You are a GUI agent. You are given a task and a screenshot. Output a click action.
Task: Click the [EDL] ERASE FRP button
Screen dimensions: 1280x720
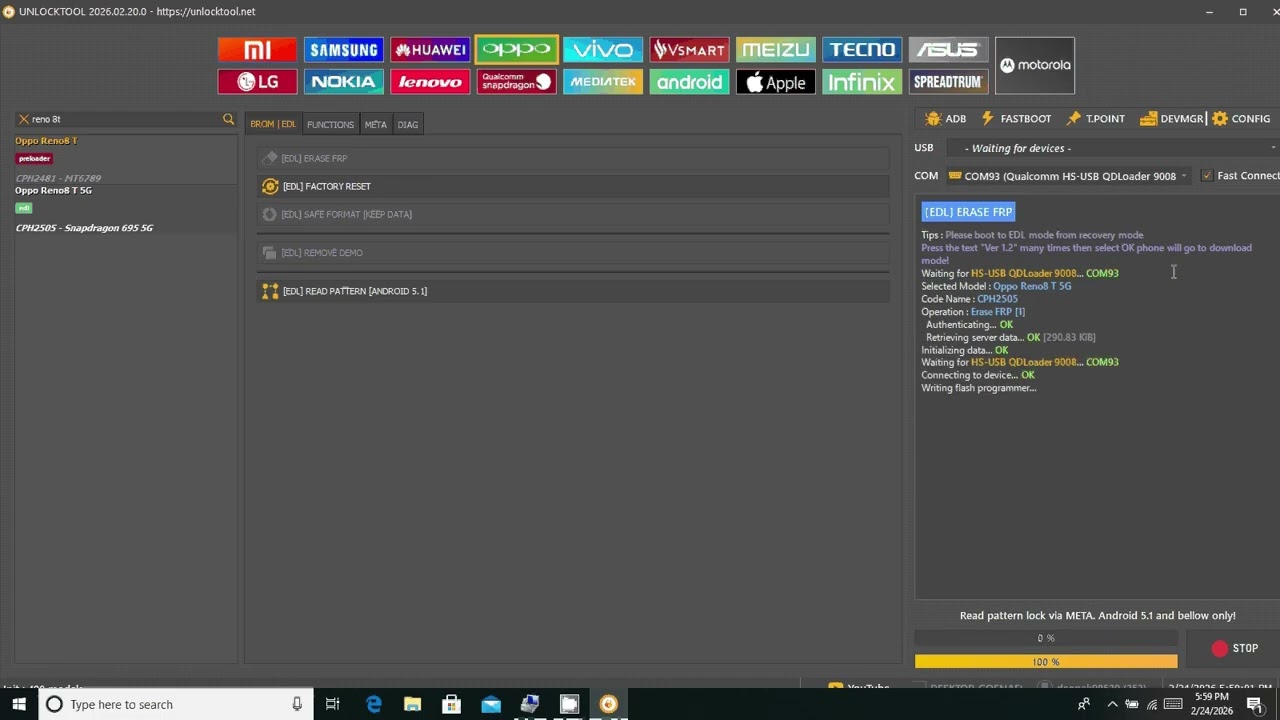(572, 158)
